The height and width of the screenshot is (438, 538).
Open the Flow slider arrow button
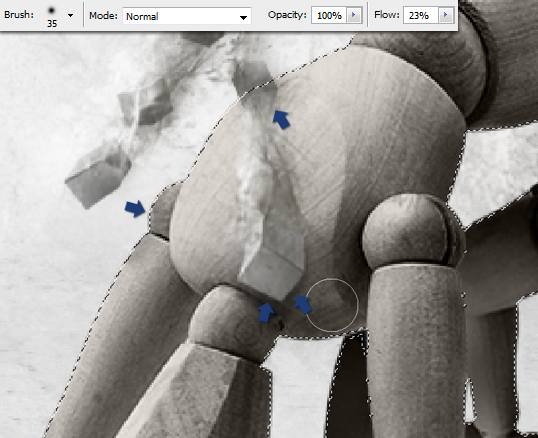(446, 15)
